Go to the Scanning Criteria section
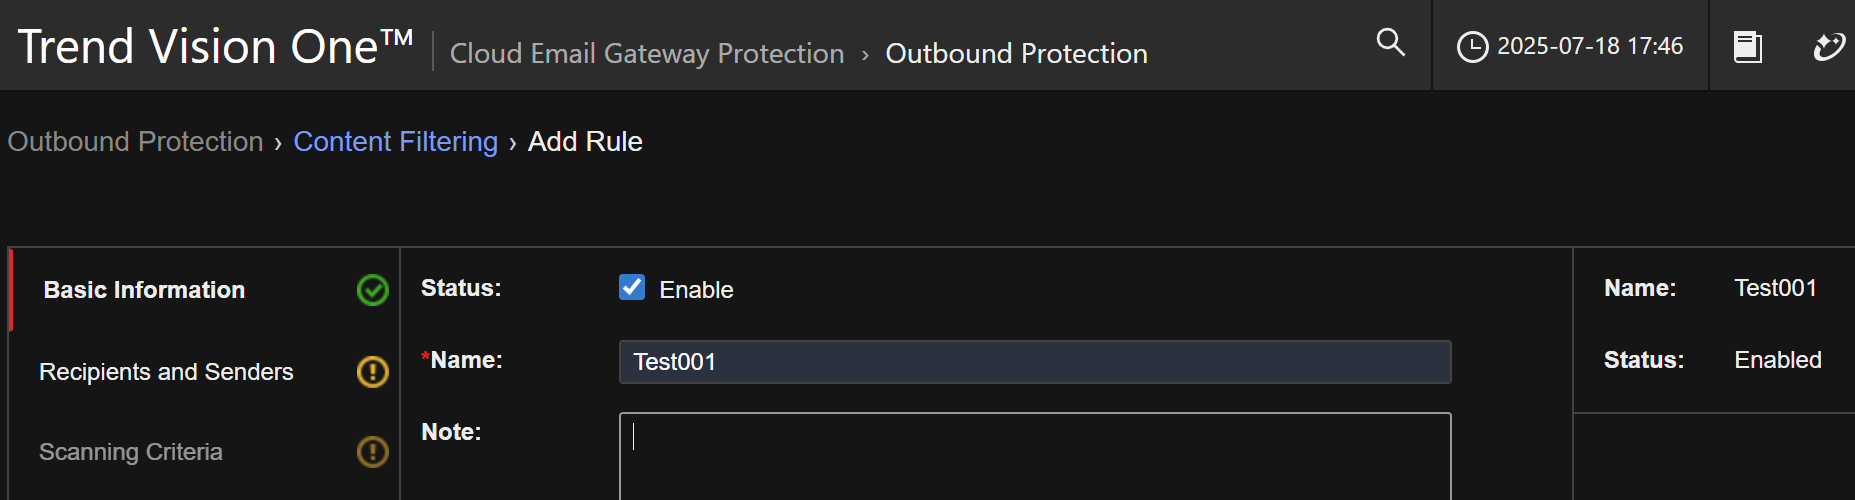 [131, 452]
